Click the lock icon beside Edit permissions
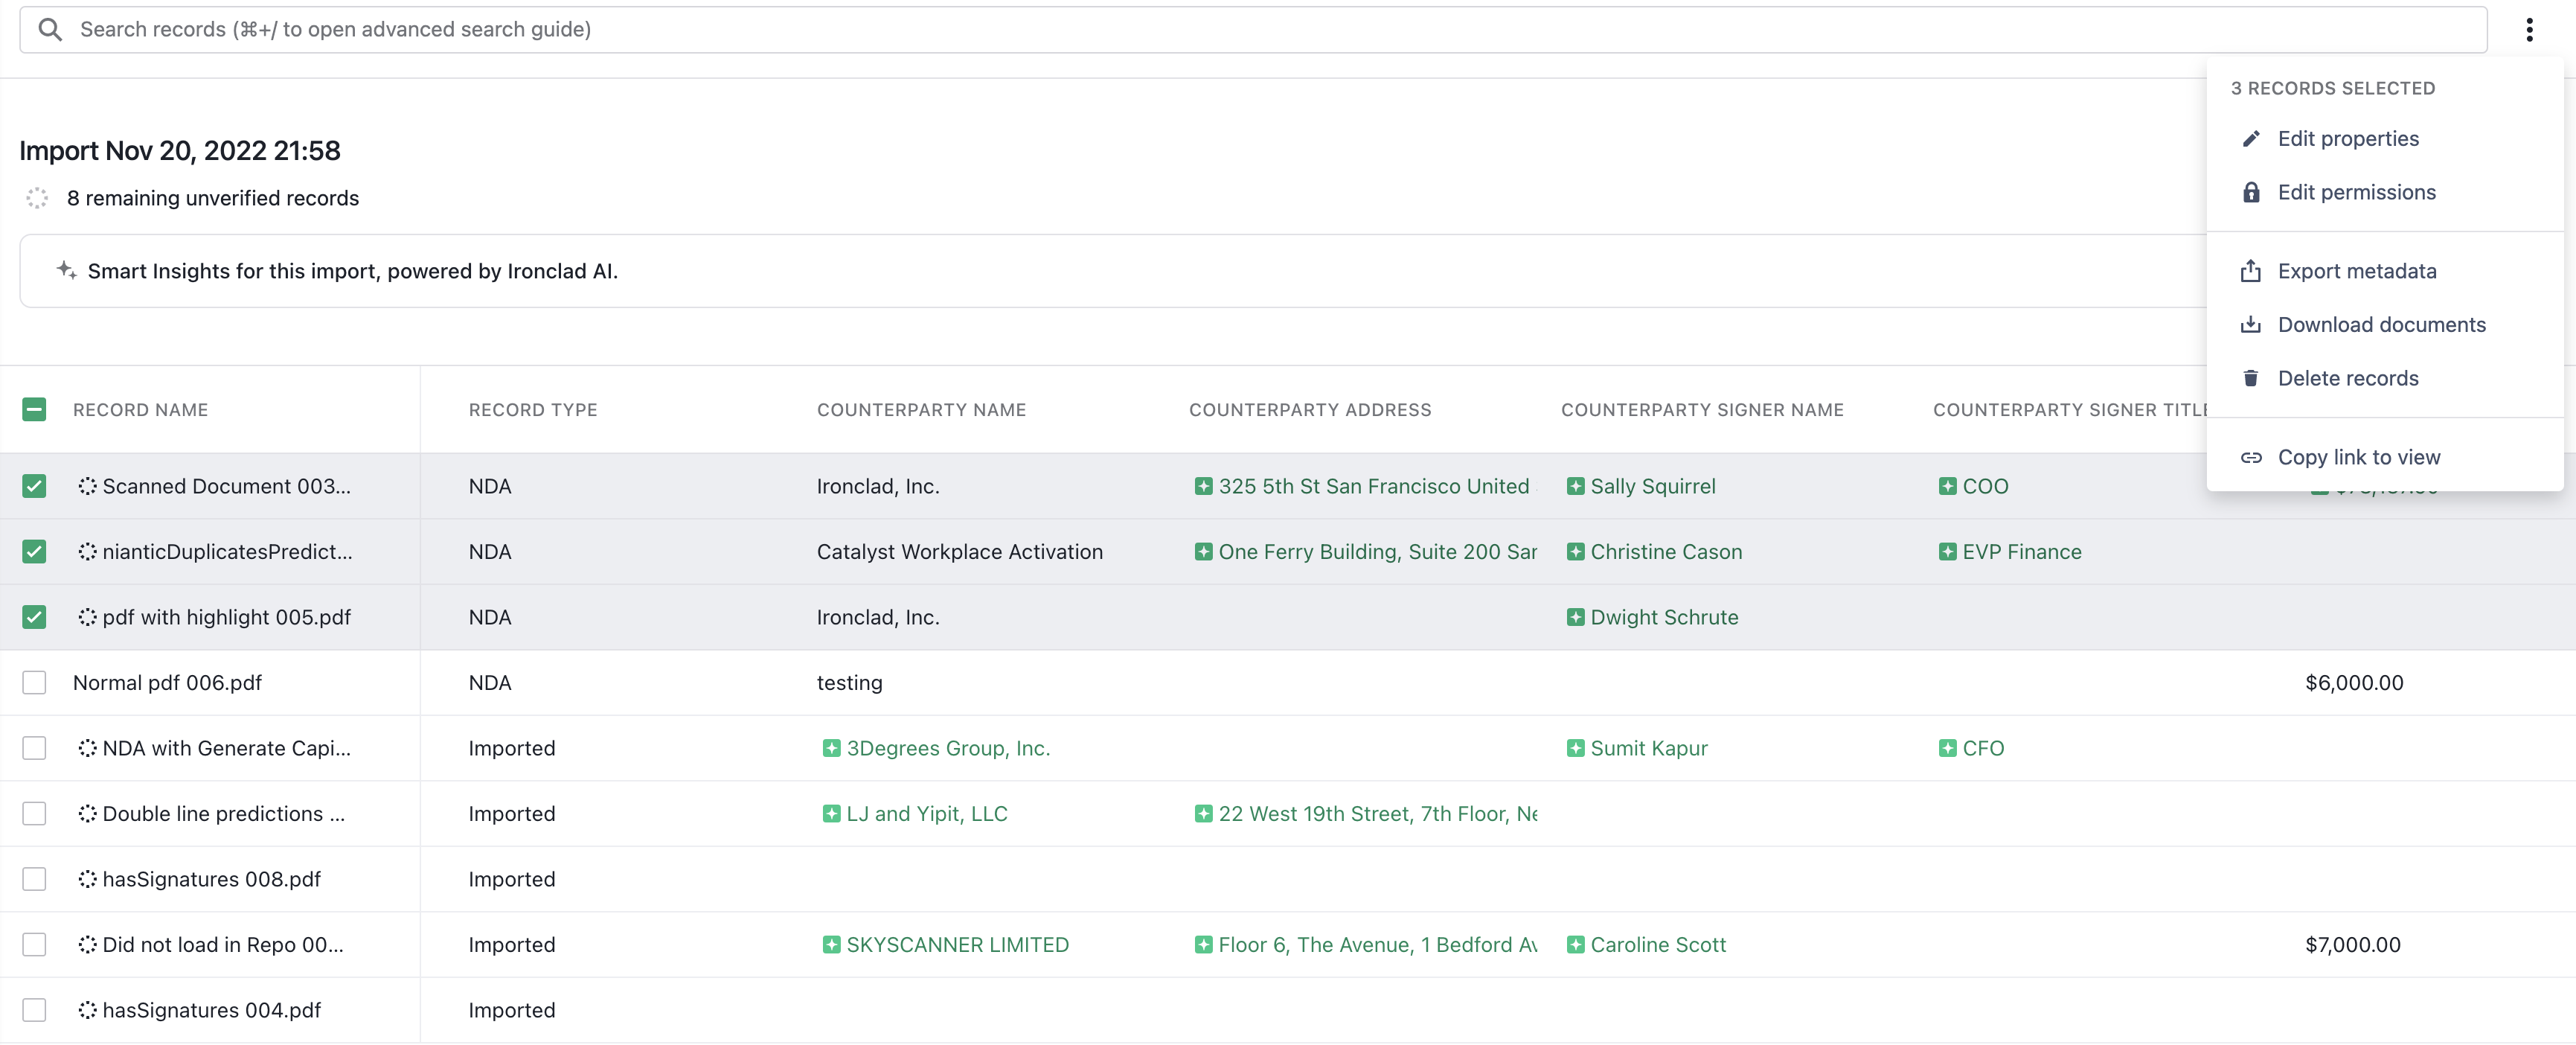Image resolution: width=2576 pixels, height=1045 pixels. pos(2250,192)
